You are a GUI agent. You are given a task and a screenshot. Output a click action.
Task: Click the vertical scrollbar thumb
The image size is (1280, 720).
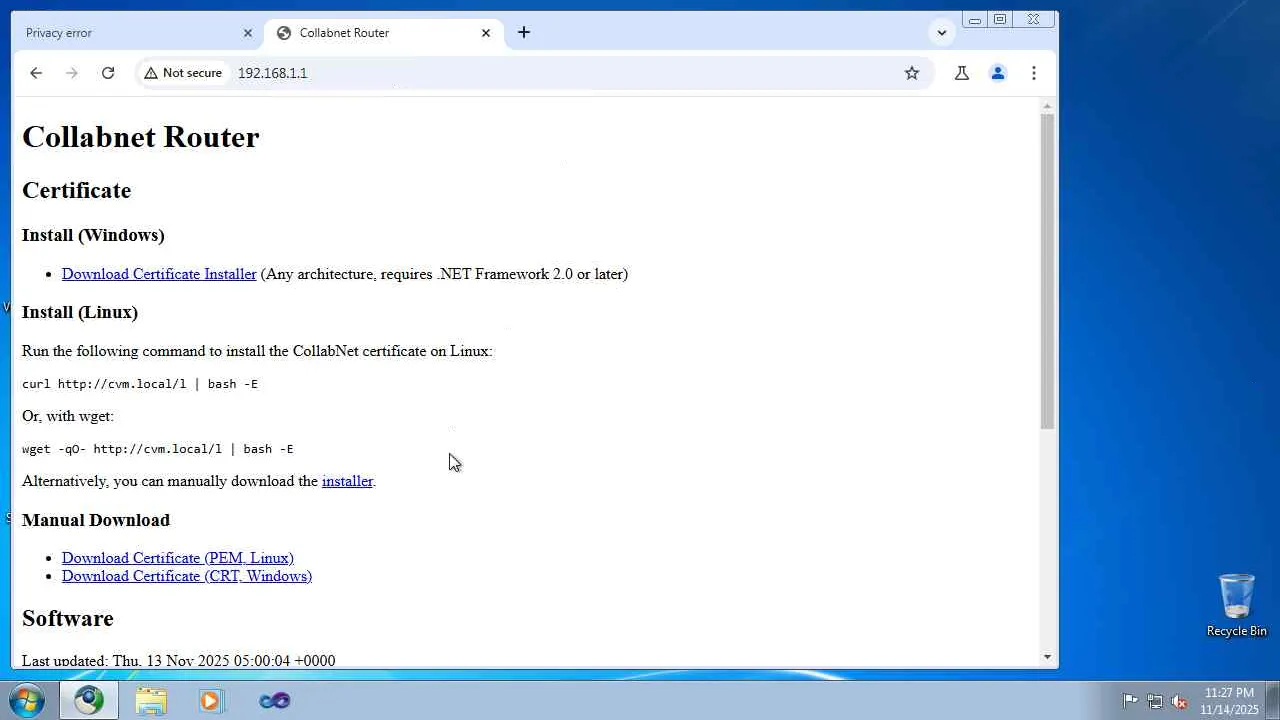coord(1047,272)
